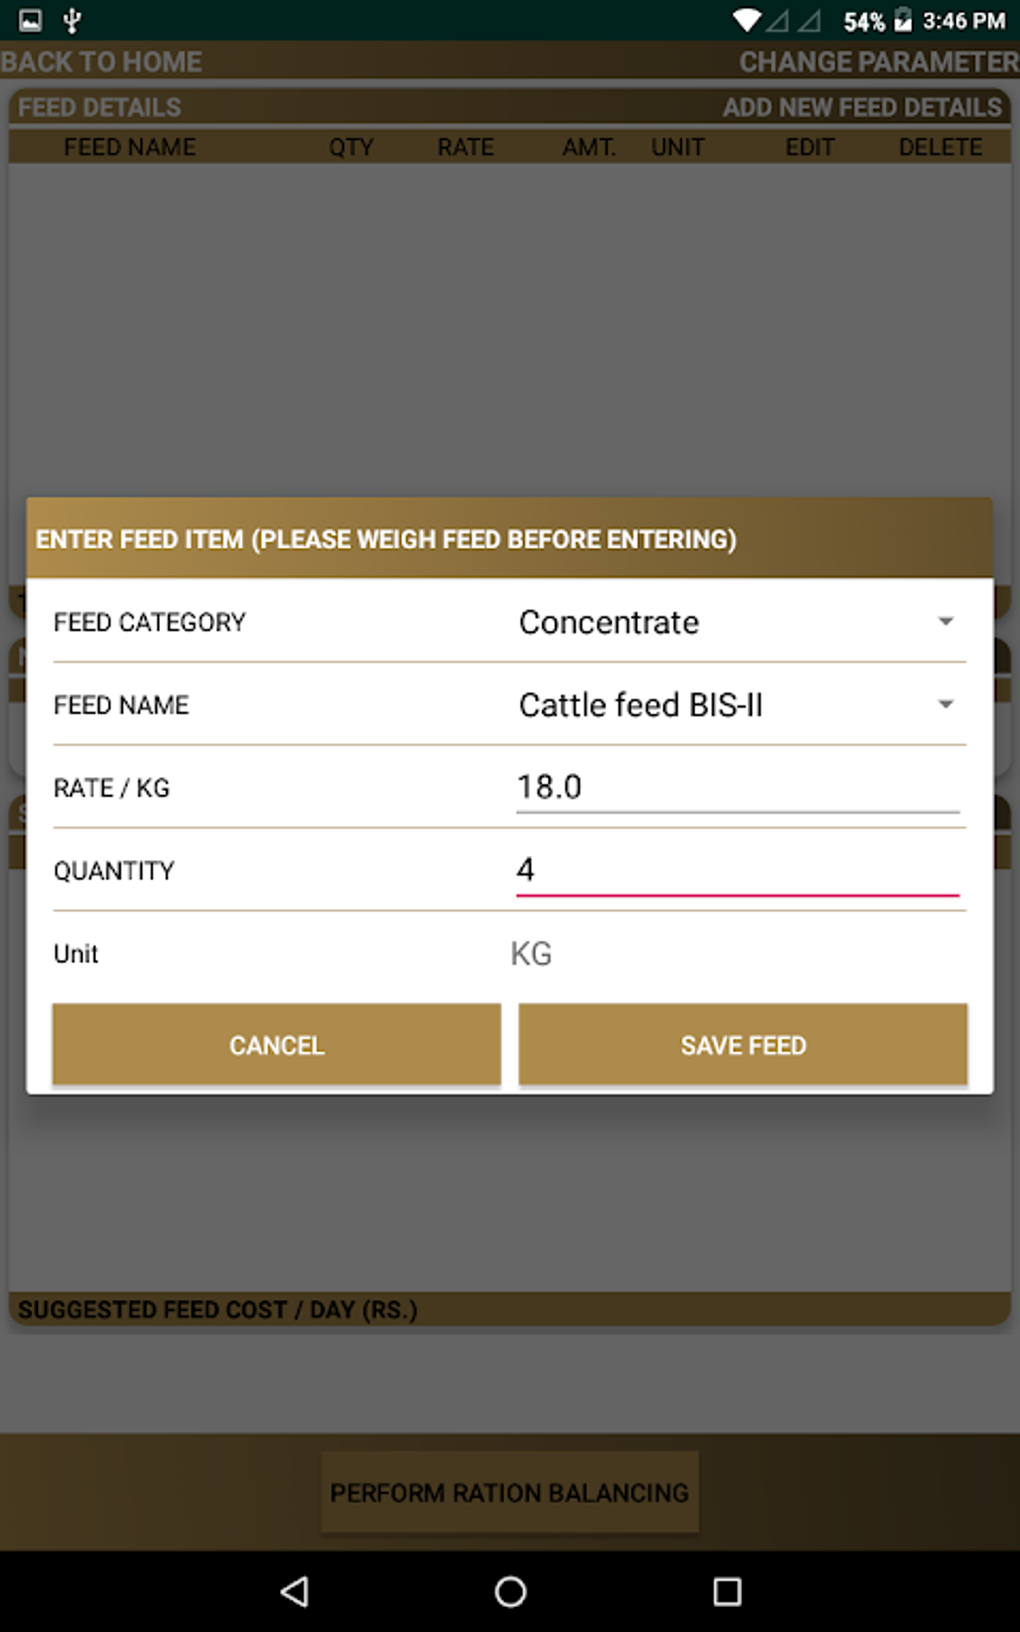Focus the Quantity input field
This screenshot has height=1632, width=1020.
[737, 870]
